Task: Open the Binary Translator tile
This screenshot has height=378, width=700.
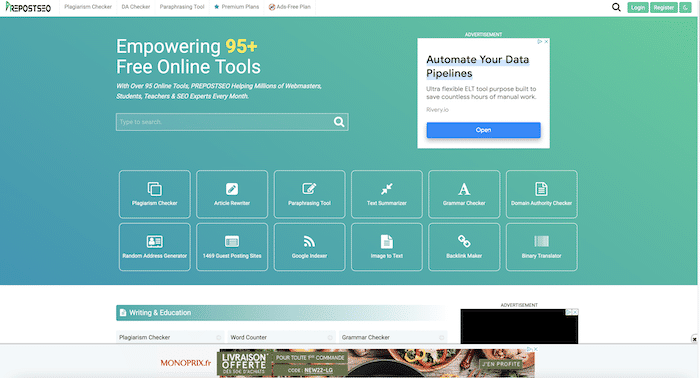Action: 542,247
